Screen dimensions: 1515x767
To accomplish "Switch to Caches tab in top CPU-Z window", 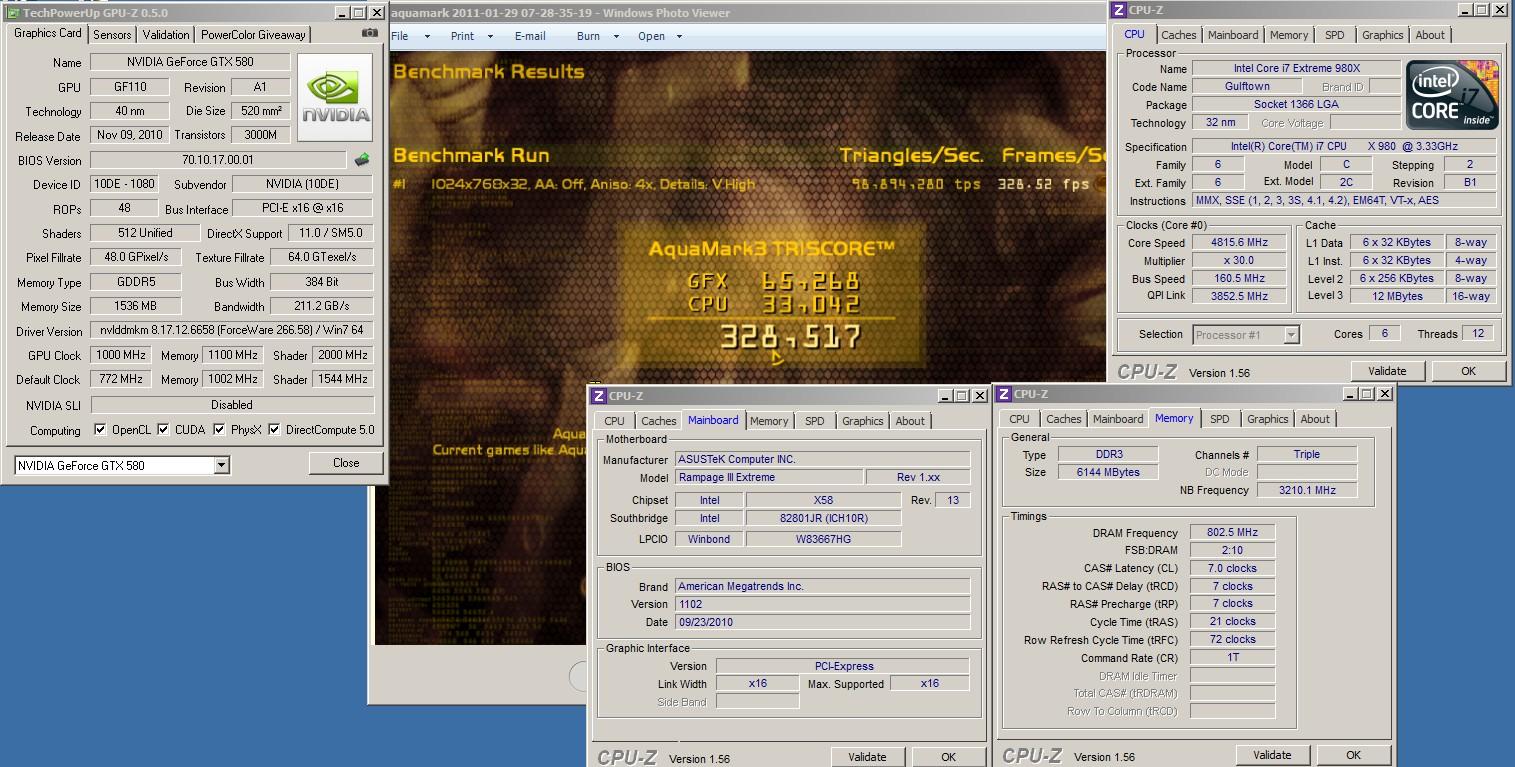I will [x=1179, y=35].
